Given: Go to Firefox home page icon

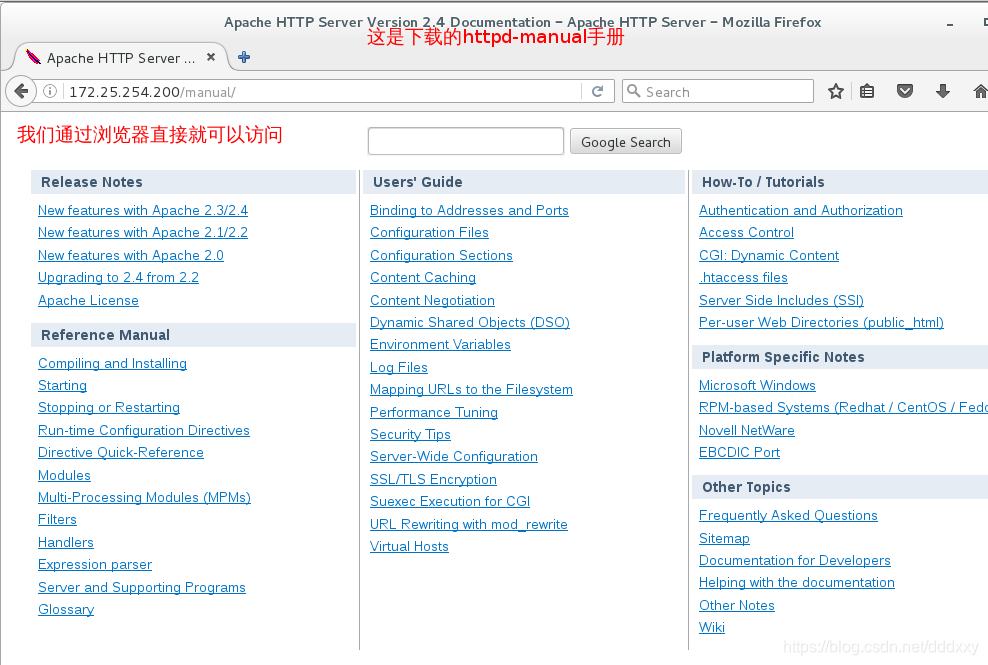Looking at the screenshot, I should (x=980, y=91).
